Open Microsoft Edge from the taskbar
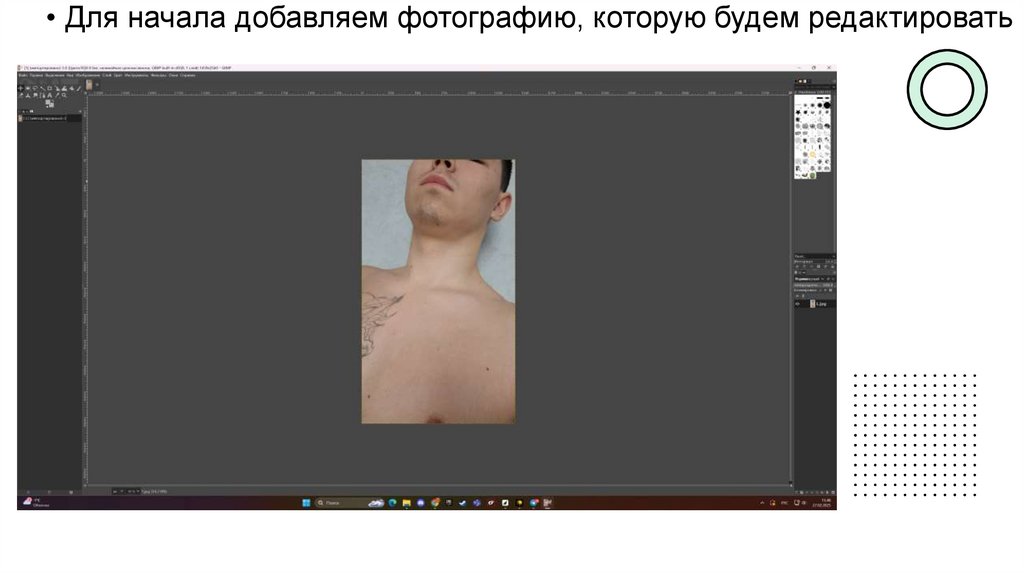Image resolution: width=1024 pixels, height=574 pixels. 392,503
